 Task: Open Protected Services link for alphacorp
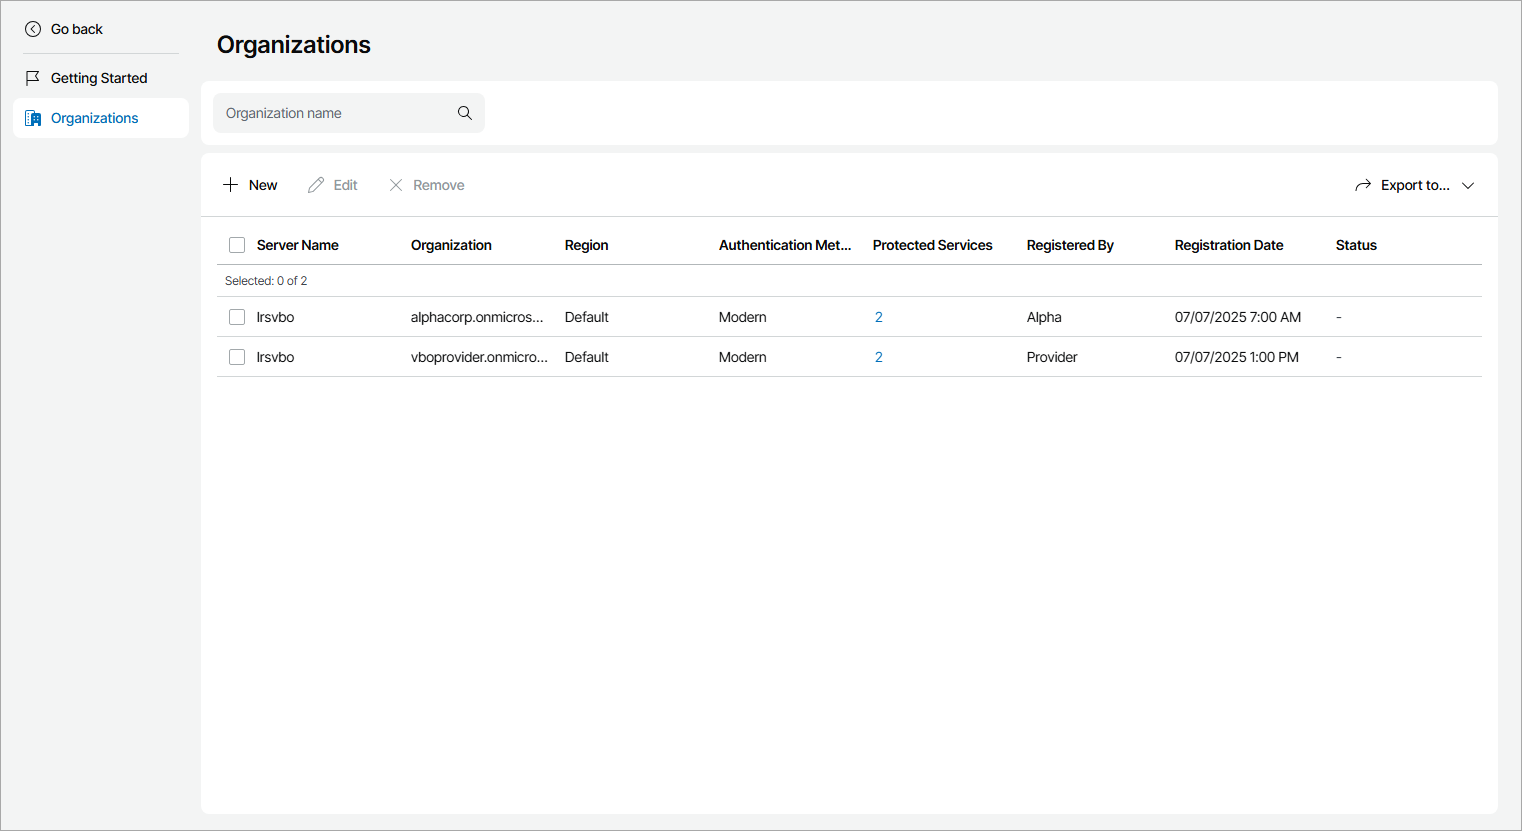tap(879, 317)
